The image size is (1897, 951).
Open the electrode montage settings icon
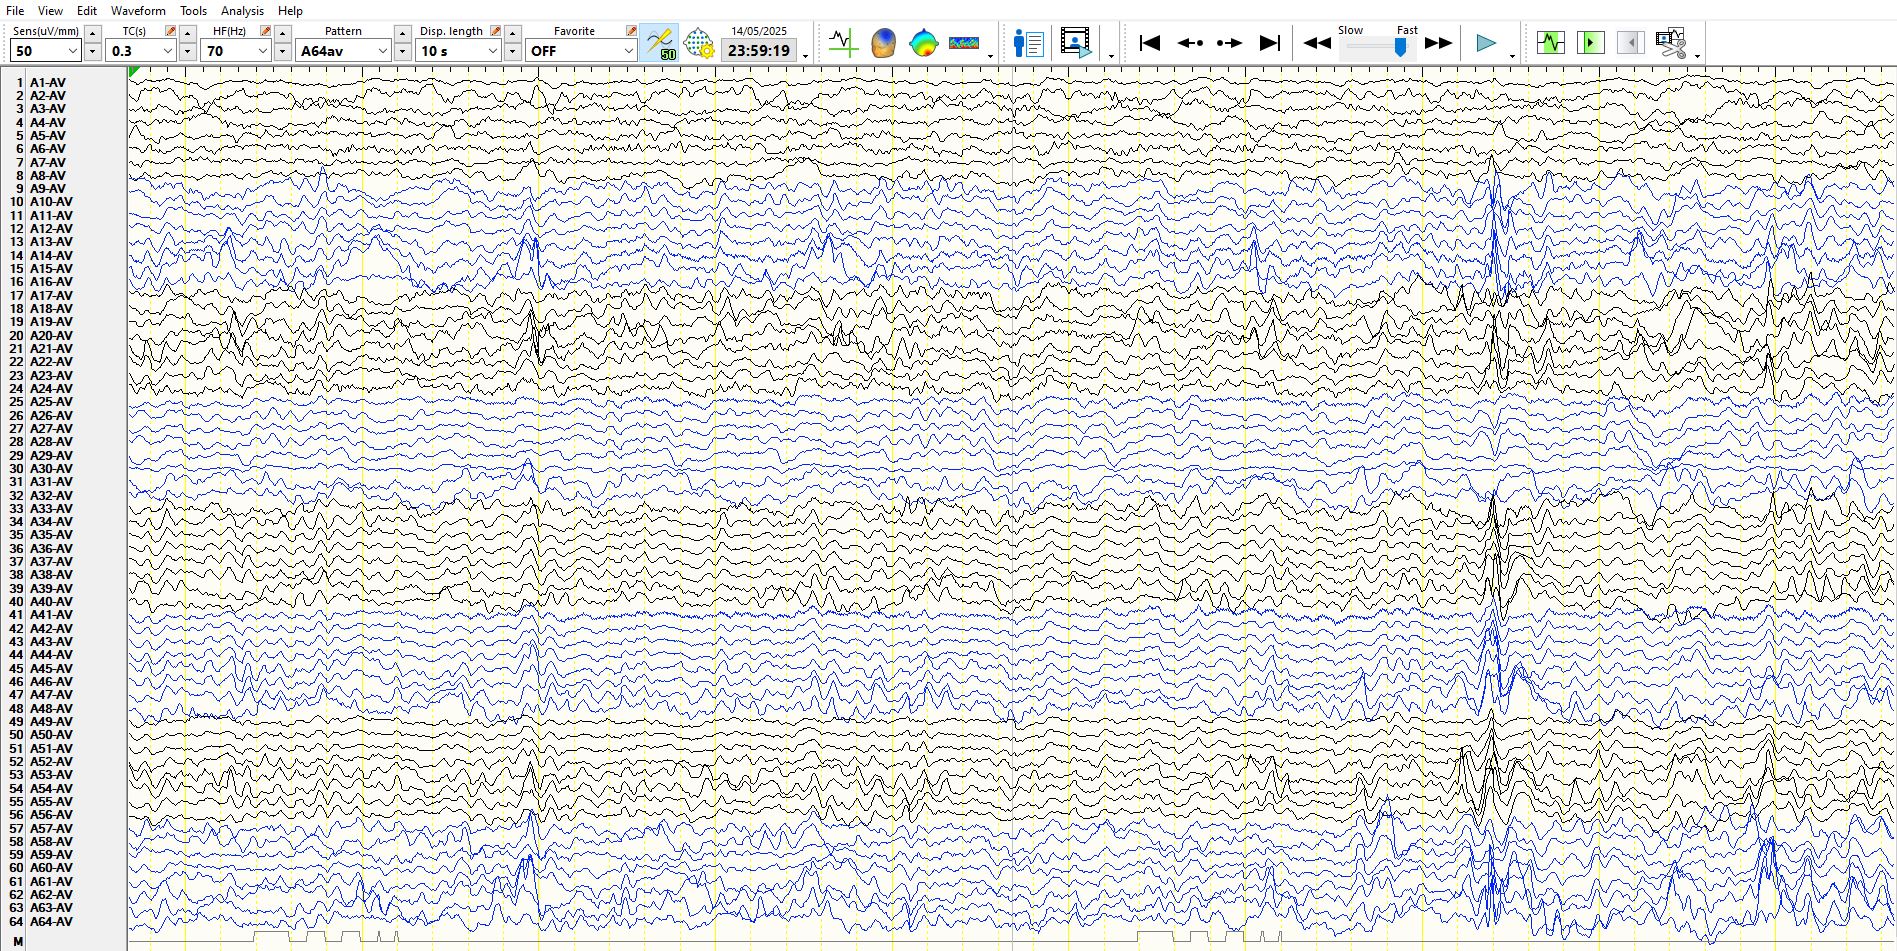pos(699,43)
